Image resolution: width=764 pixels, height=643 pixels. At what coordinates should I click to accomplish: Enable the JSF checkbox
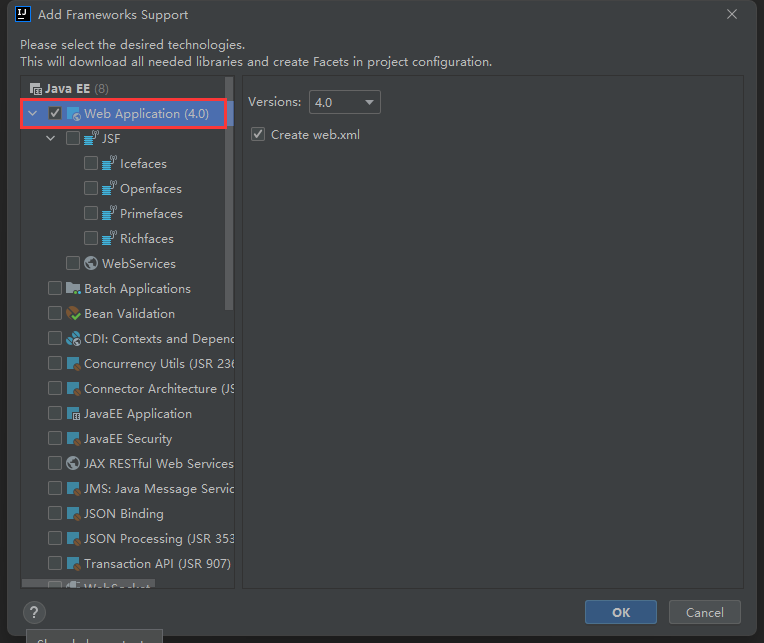tap(73, 138)
